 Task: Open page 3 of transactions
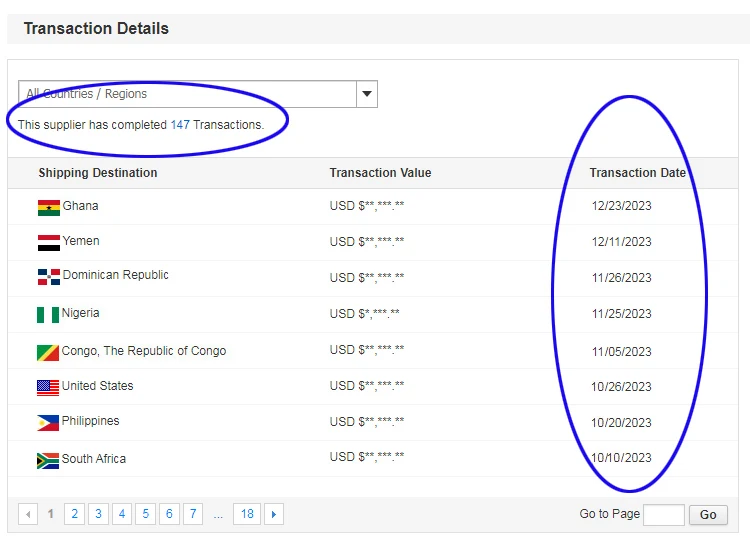pos(98,514)
